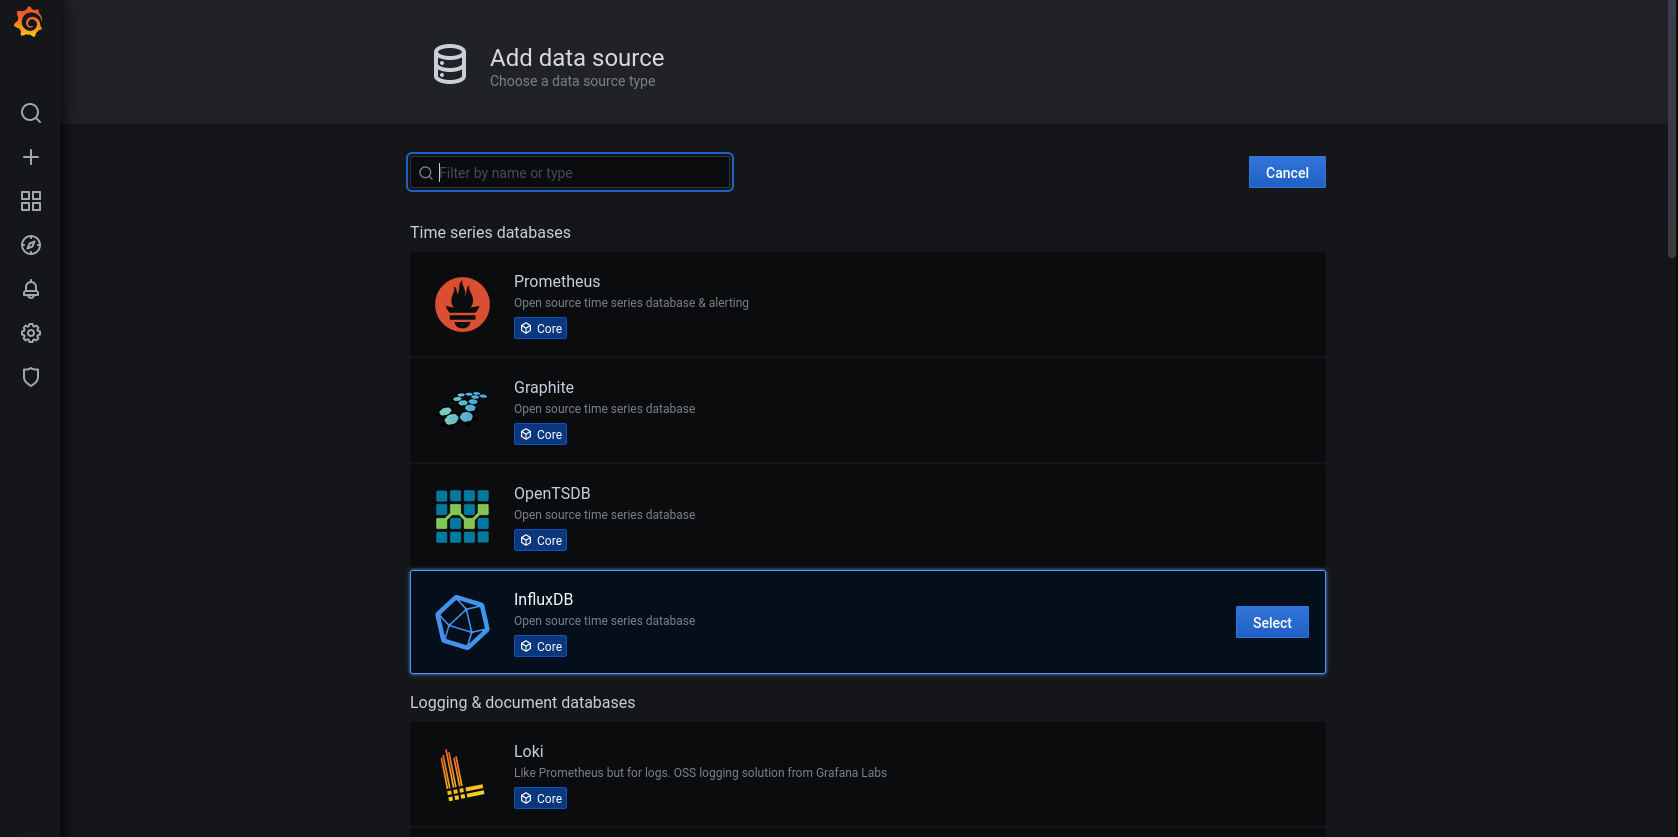Open the Configuration gear icon
1678x837 pixels.
click(31, 333)
